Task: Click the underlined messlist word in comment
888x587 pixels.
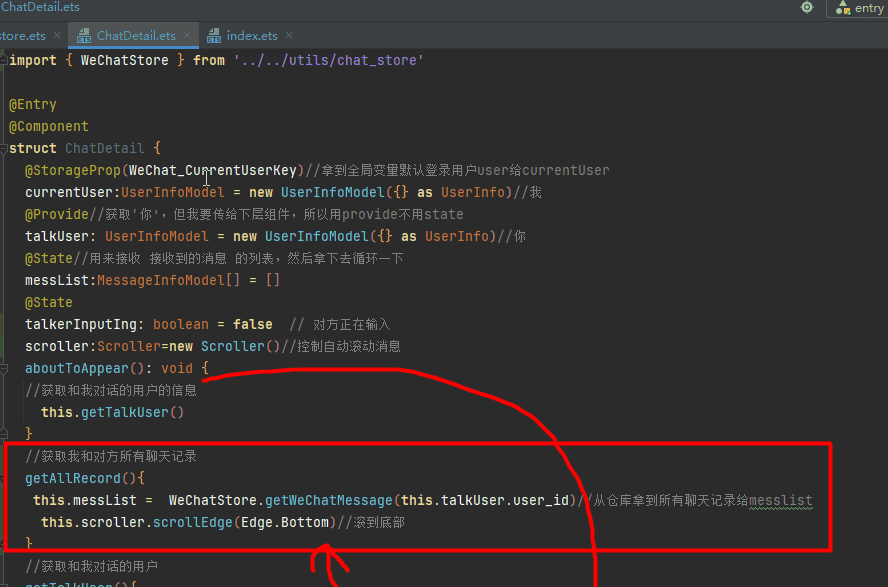Action: pos(780,500)
